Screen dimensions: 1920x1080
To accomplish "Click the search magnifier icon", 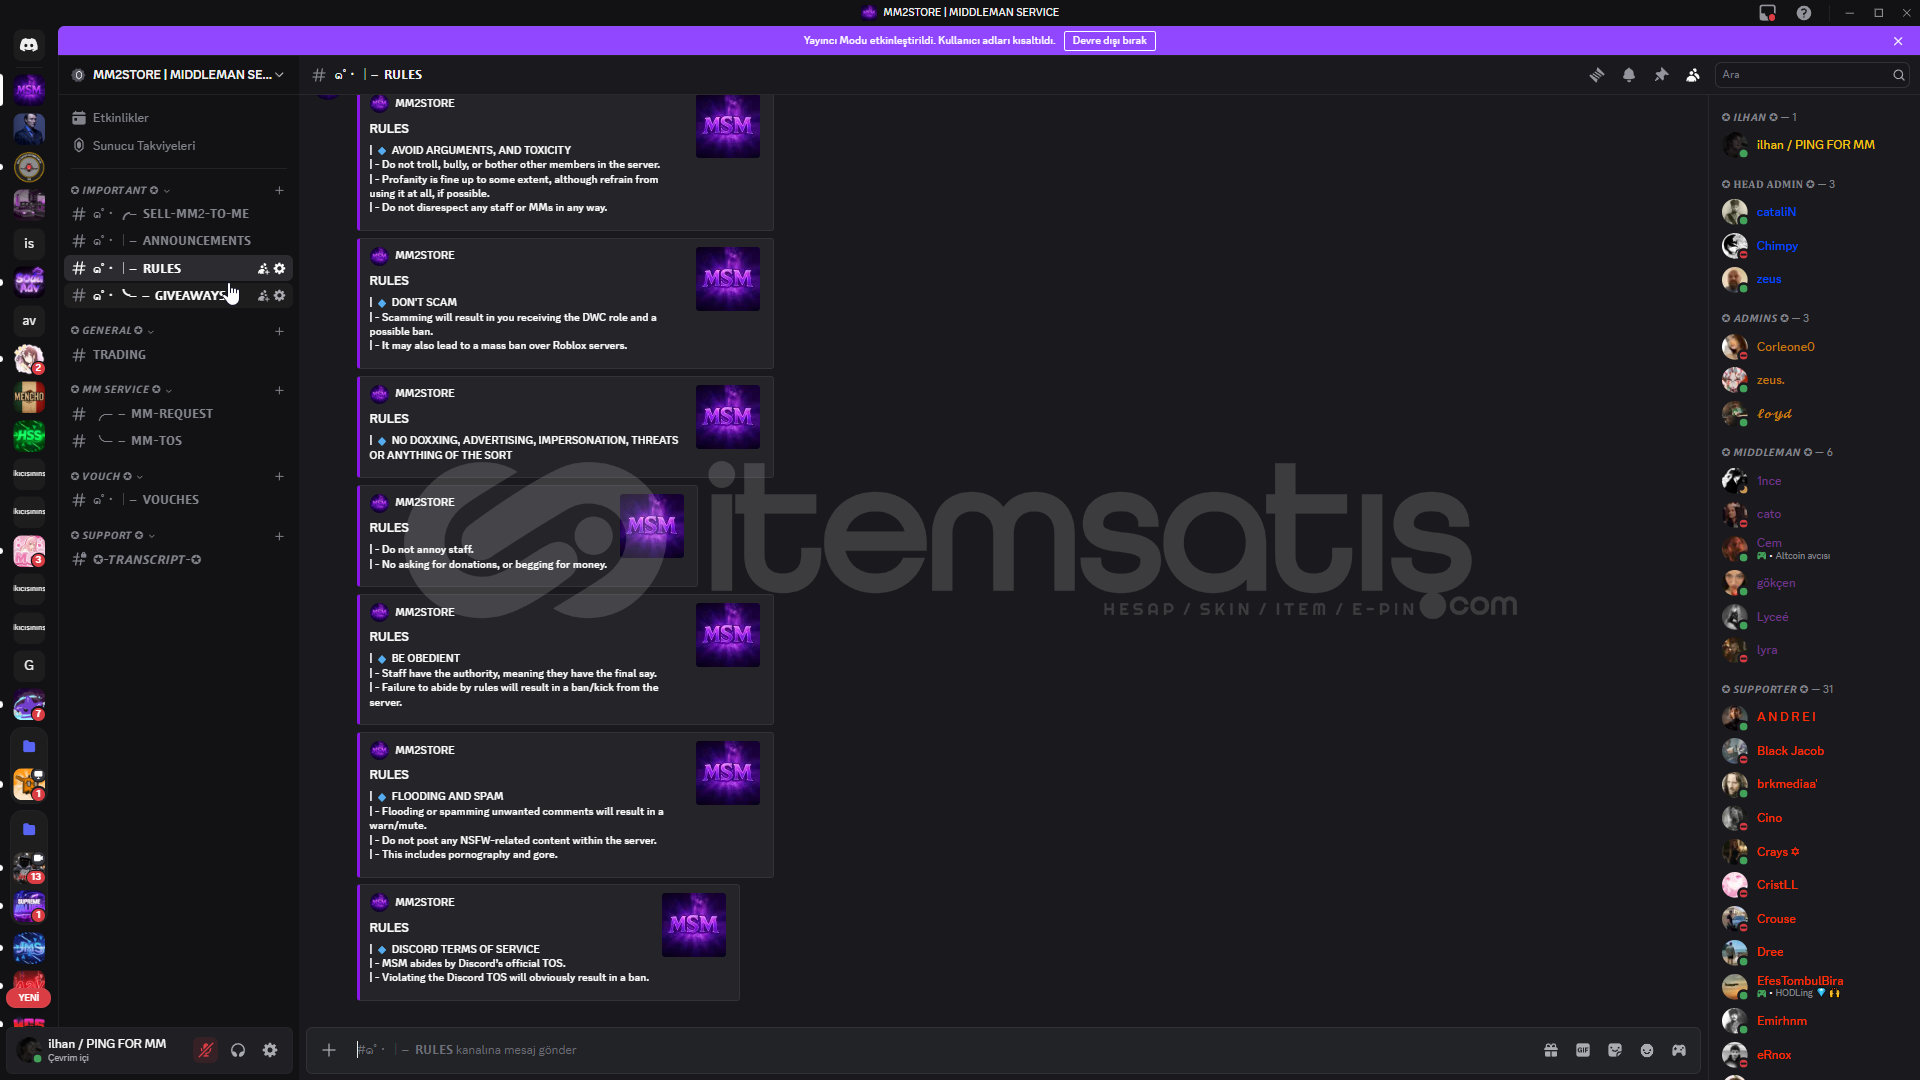I will click(x=1898, y=75).
